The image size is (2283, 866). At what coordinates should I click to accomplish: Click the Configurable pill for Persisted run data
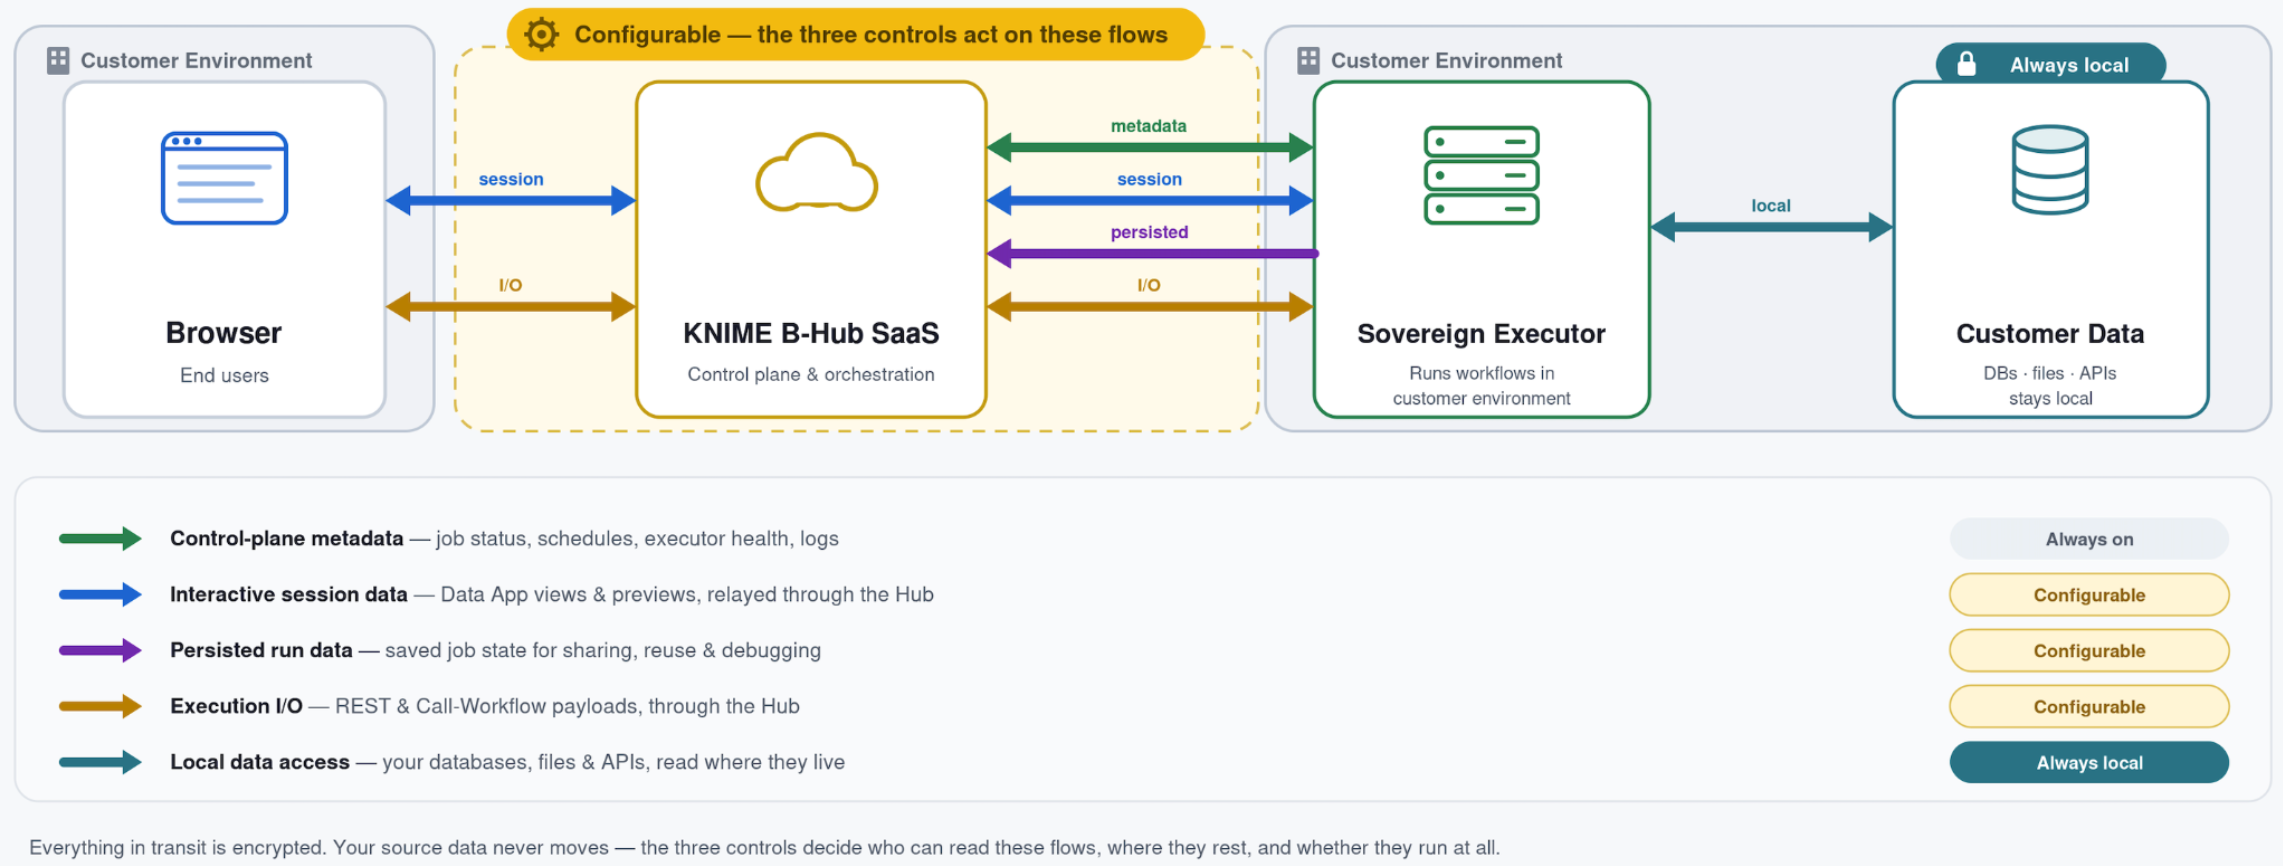pyautogui.click(x=2089, y=651)
